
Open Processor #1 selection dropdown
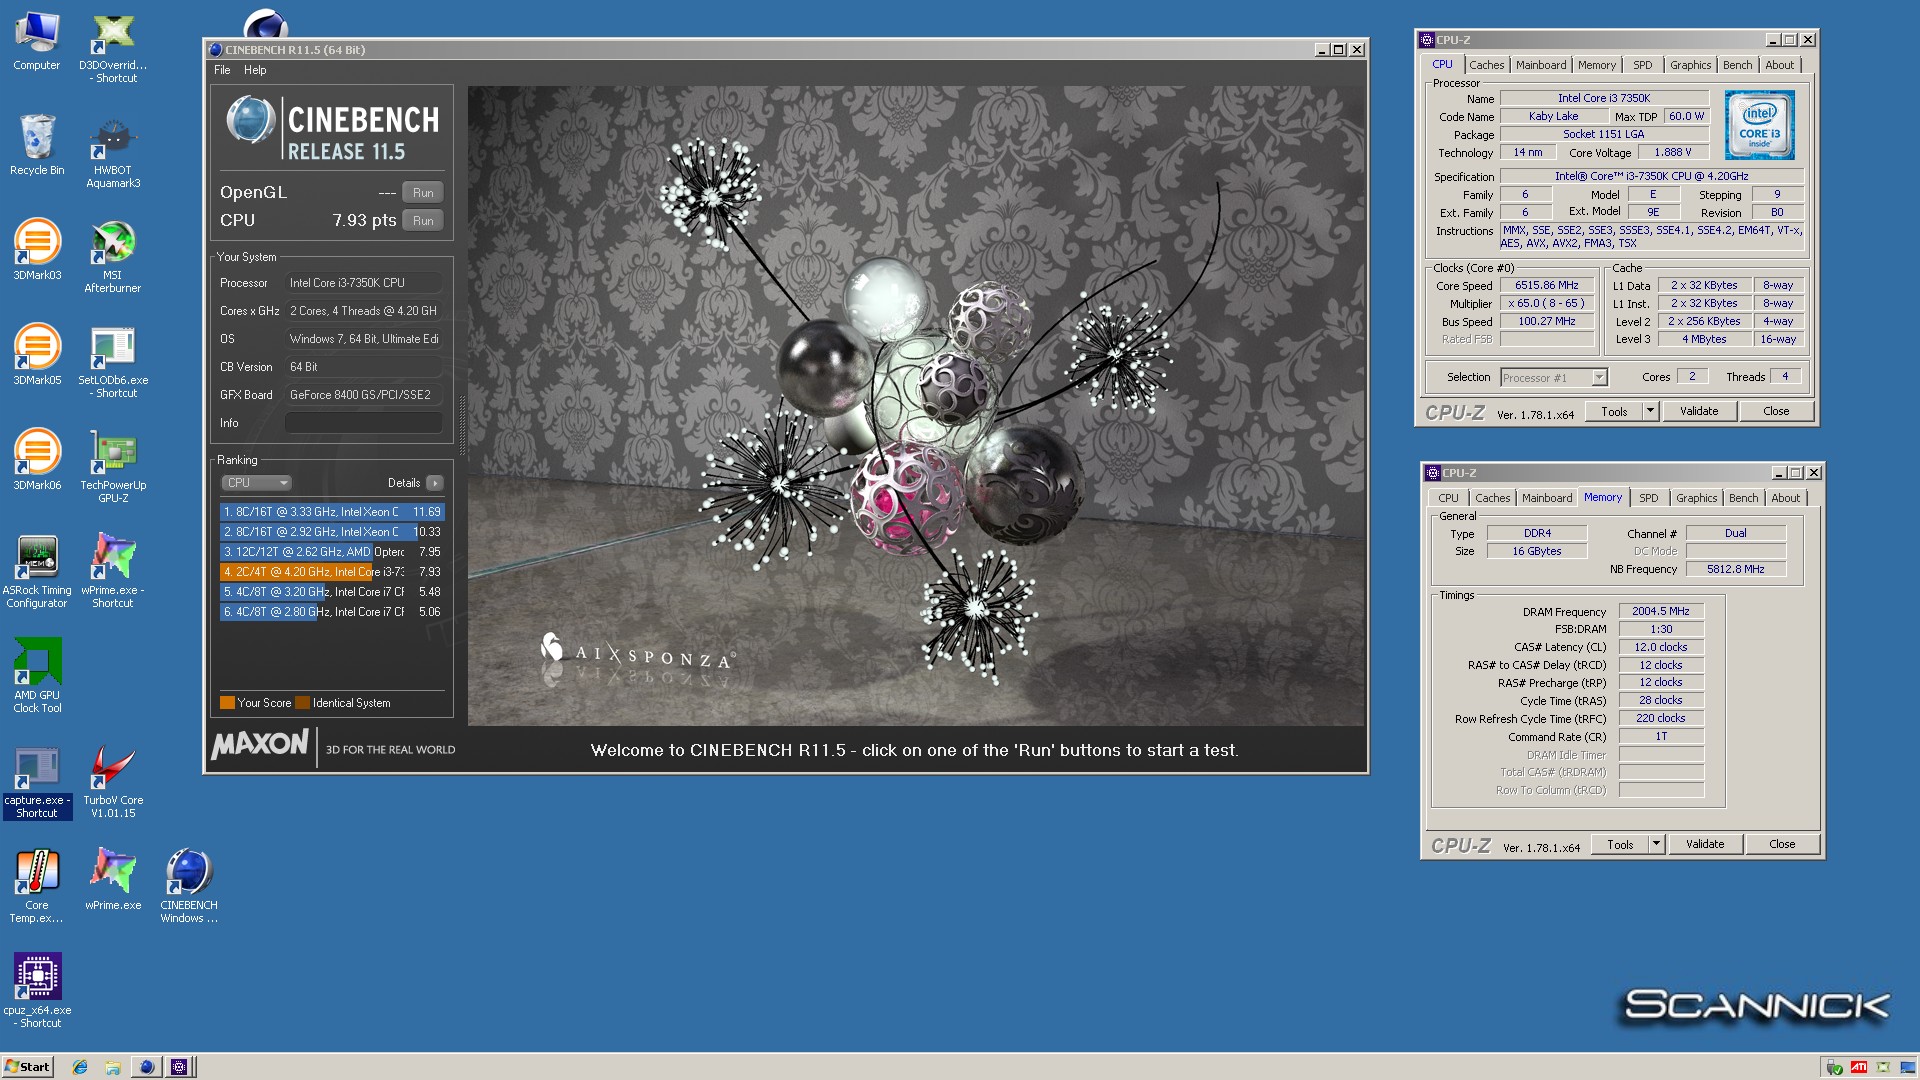click(1554, 377)
